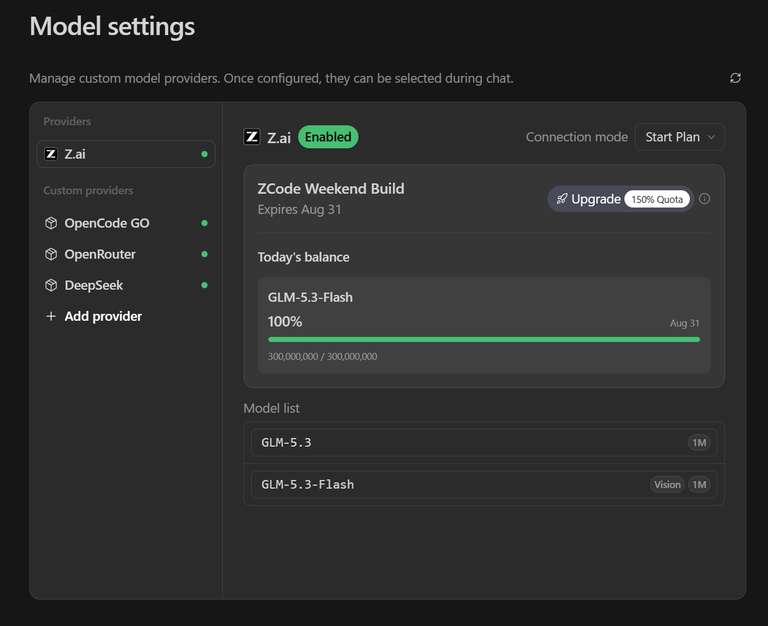Image resolution: width=768 pixels, height=626 pixels.
Task: Toggle the Enabled status badge
Action: coord(328,137)
